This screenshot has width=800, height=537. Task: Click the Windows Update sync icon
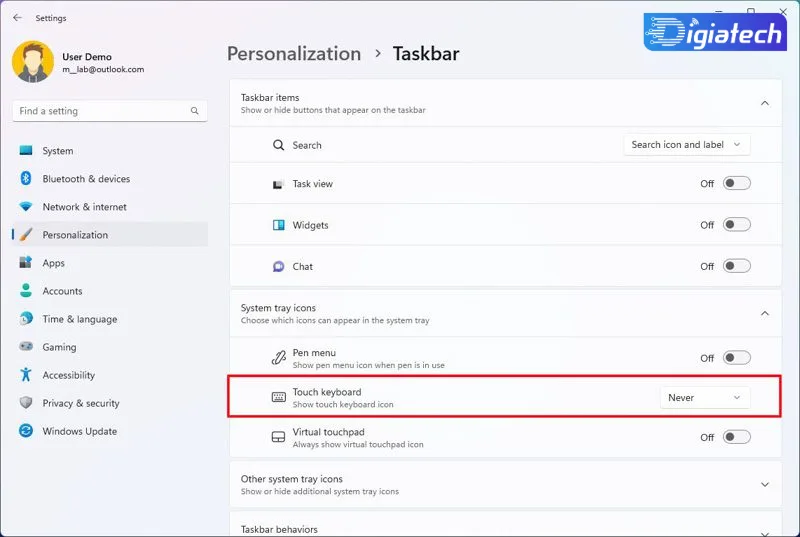(x=26, y=431)
